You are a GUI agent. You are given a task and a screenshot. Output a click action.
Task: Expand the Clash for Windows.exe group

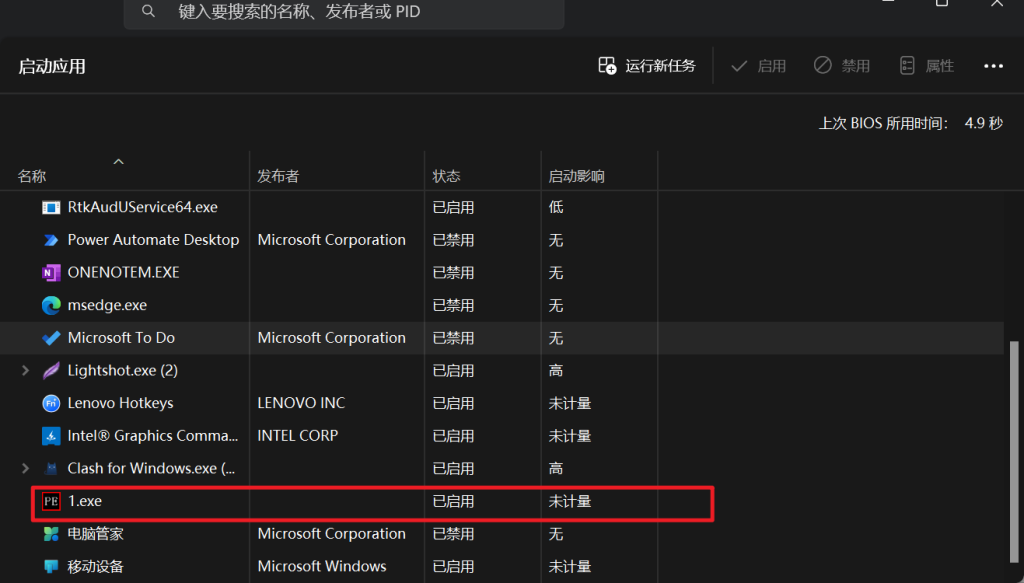[x=25, y=468]
